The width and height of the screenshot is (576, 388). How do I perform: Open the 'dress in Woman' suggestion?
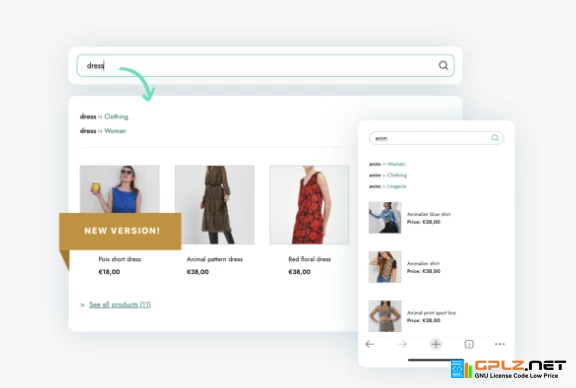(103, 131)
